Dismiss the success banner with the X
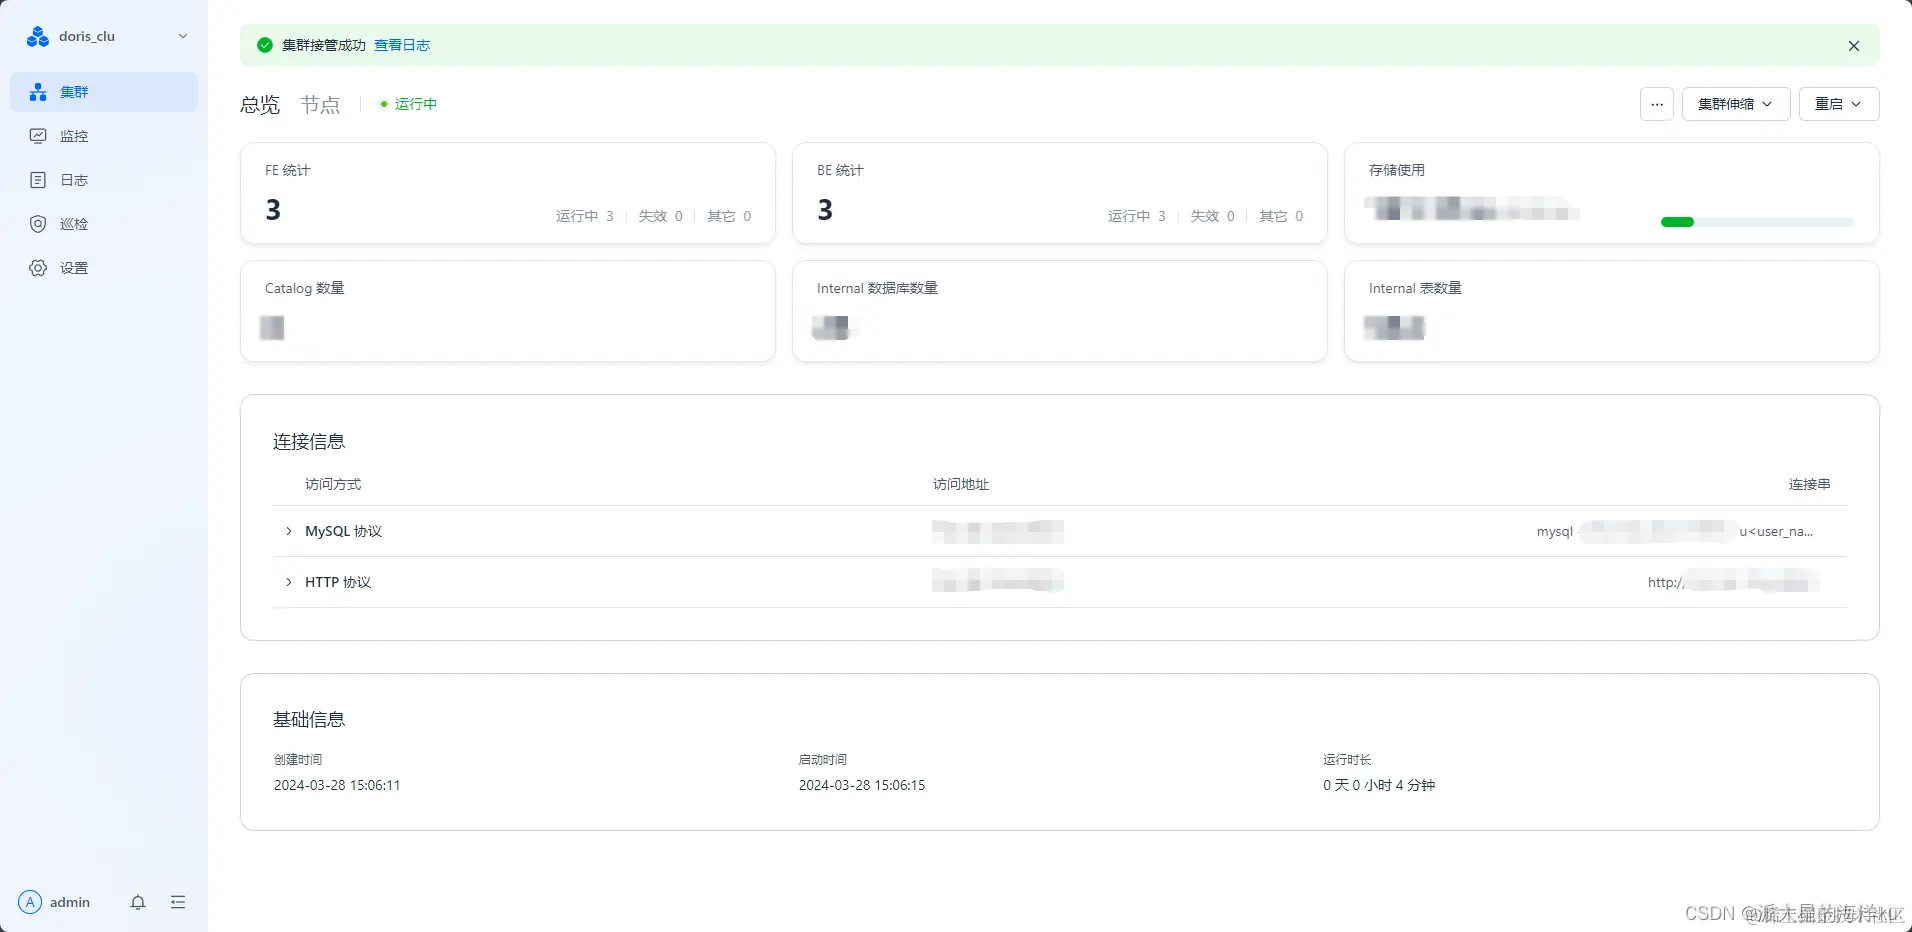The image size is (1912, 932). (1854, 46)
